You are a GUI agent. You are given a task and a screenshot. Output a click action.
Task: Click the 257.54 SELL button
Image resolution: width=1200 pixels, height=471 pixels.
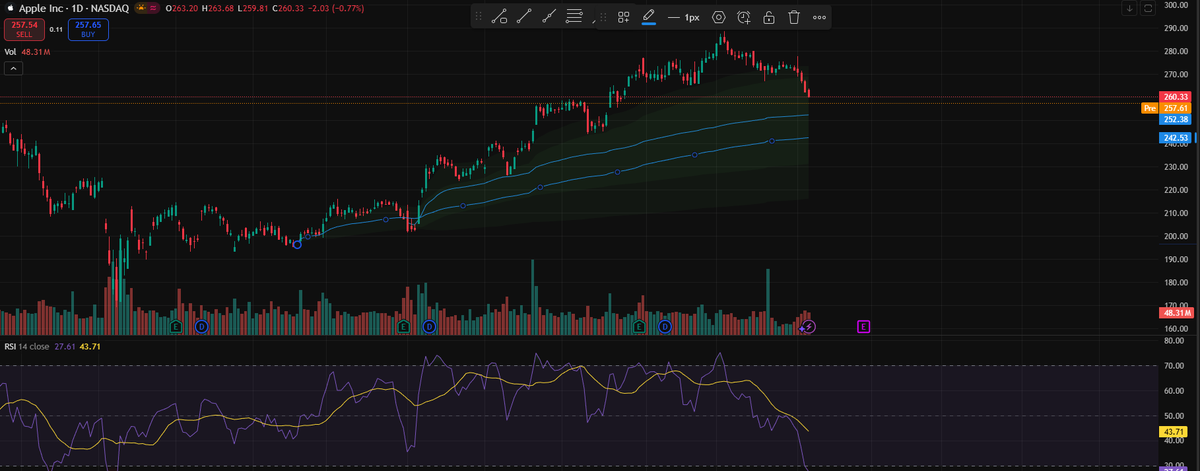tap(25, 29)
